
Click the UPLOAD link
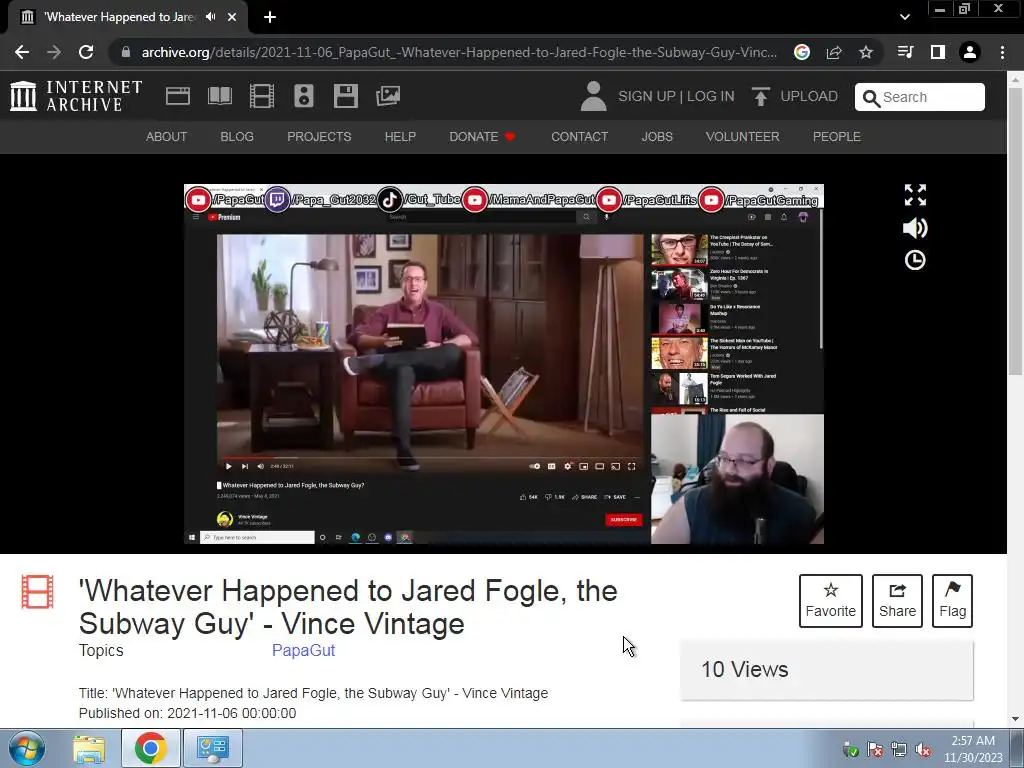click(x=809, y=96)
